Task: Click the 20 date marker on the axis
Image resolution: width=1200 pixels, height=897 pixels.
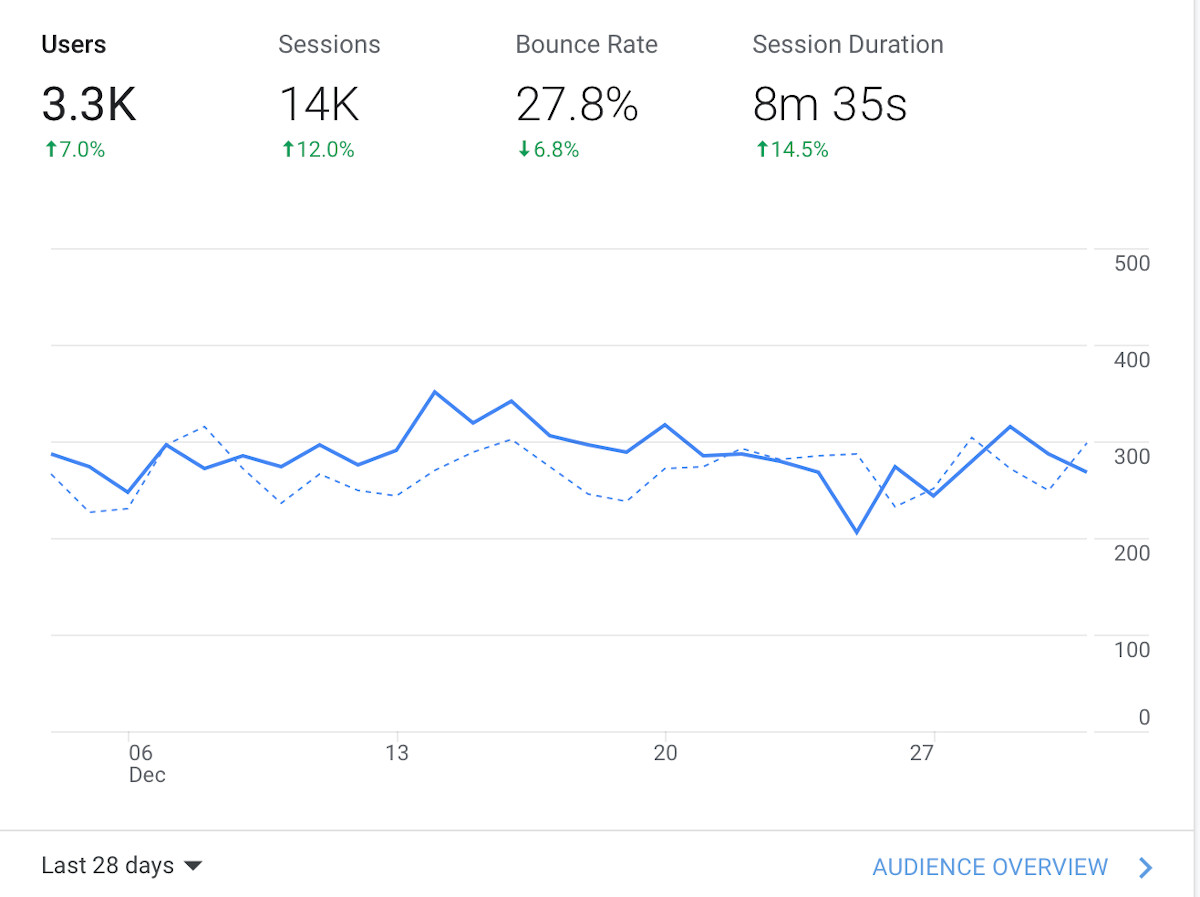Action: (x=665, y=753)
